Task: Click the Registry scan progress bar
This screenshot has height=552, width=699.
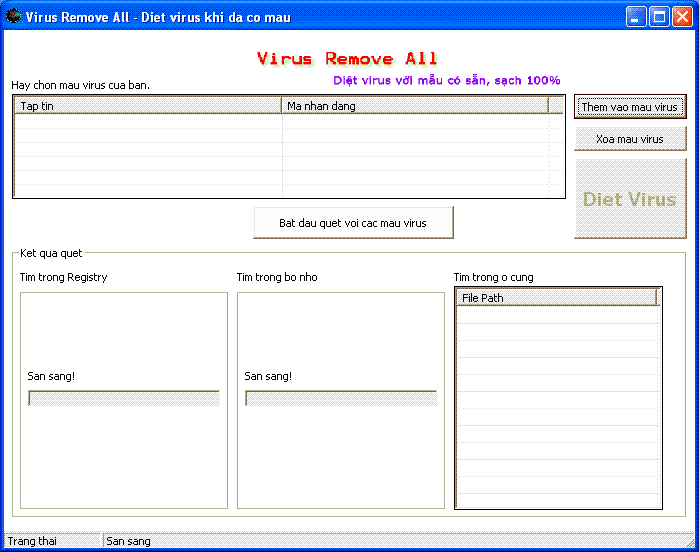Action: tap(124, 398)
